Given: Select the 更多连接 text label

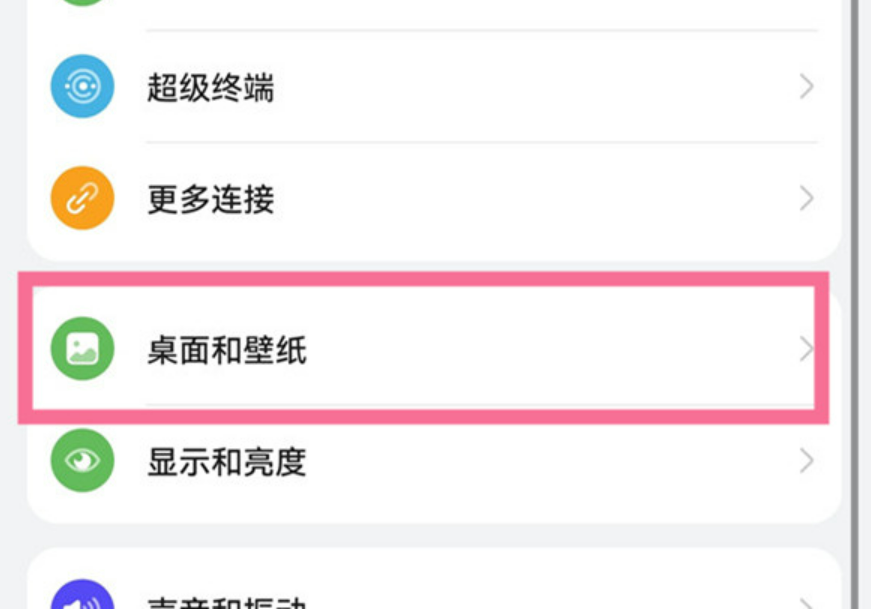Looking at the screenshot, I should pyautogui.click(x=210, y=199).
